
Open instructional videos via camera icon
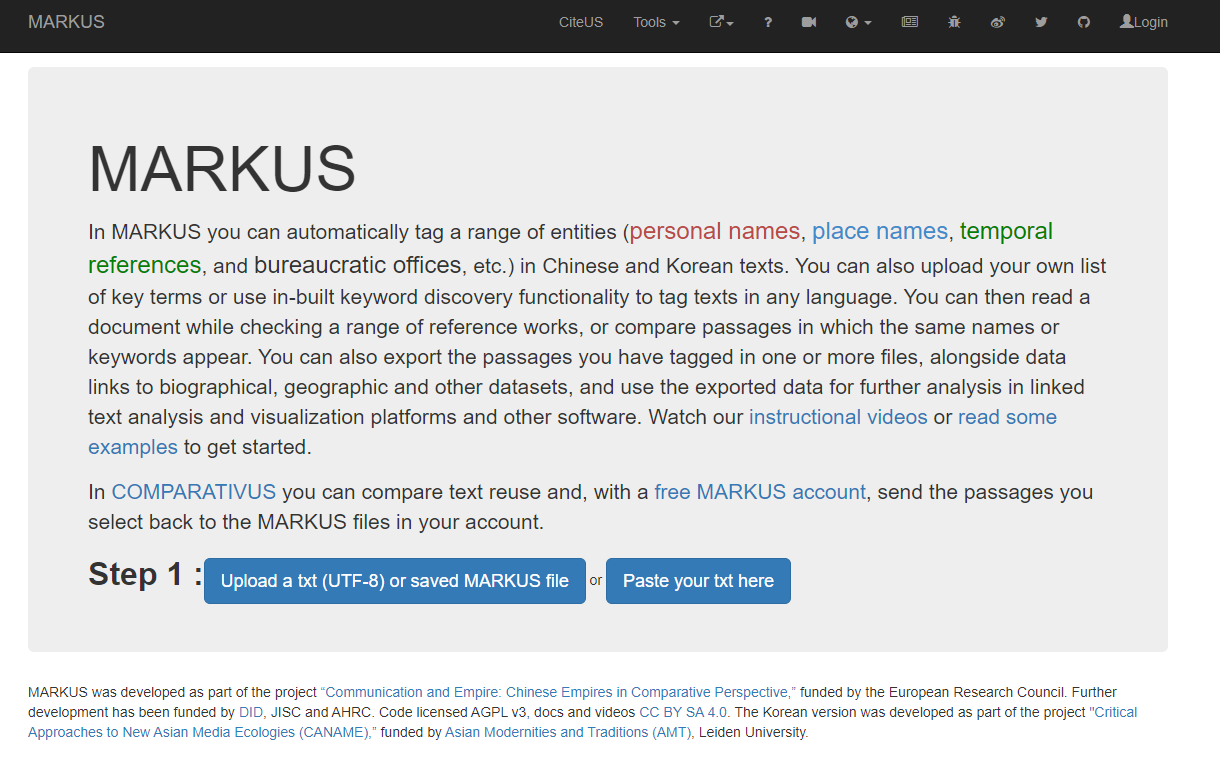(x=809, y=22)
